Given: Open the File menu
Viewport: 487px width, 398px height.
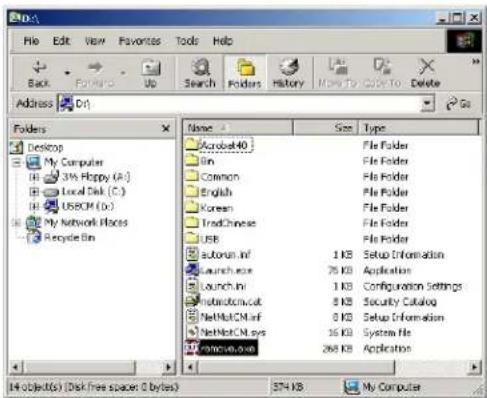Looking at the screenshot, I should (x=31, y=41).
